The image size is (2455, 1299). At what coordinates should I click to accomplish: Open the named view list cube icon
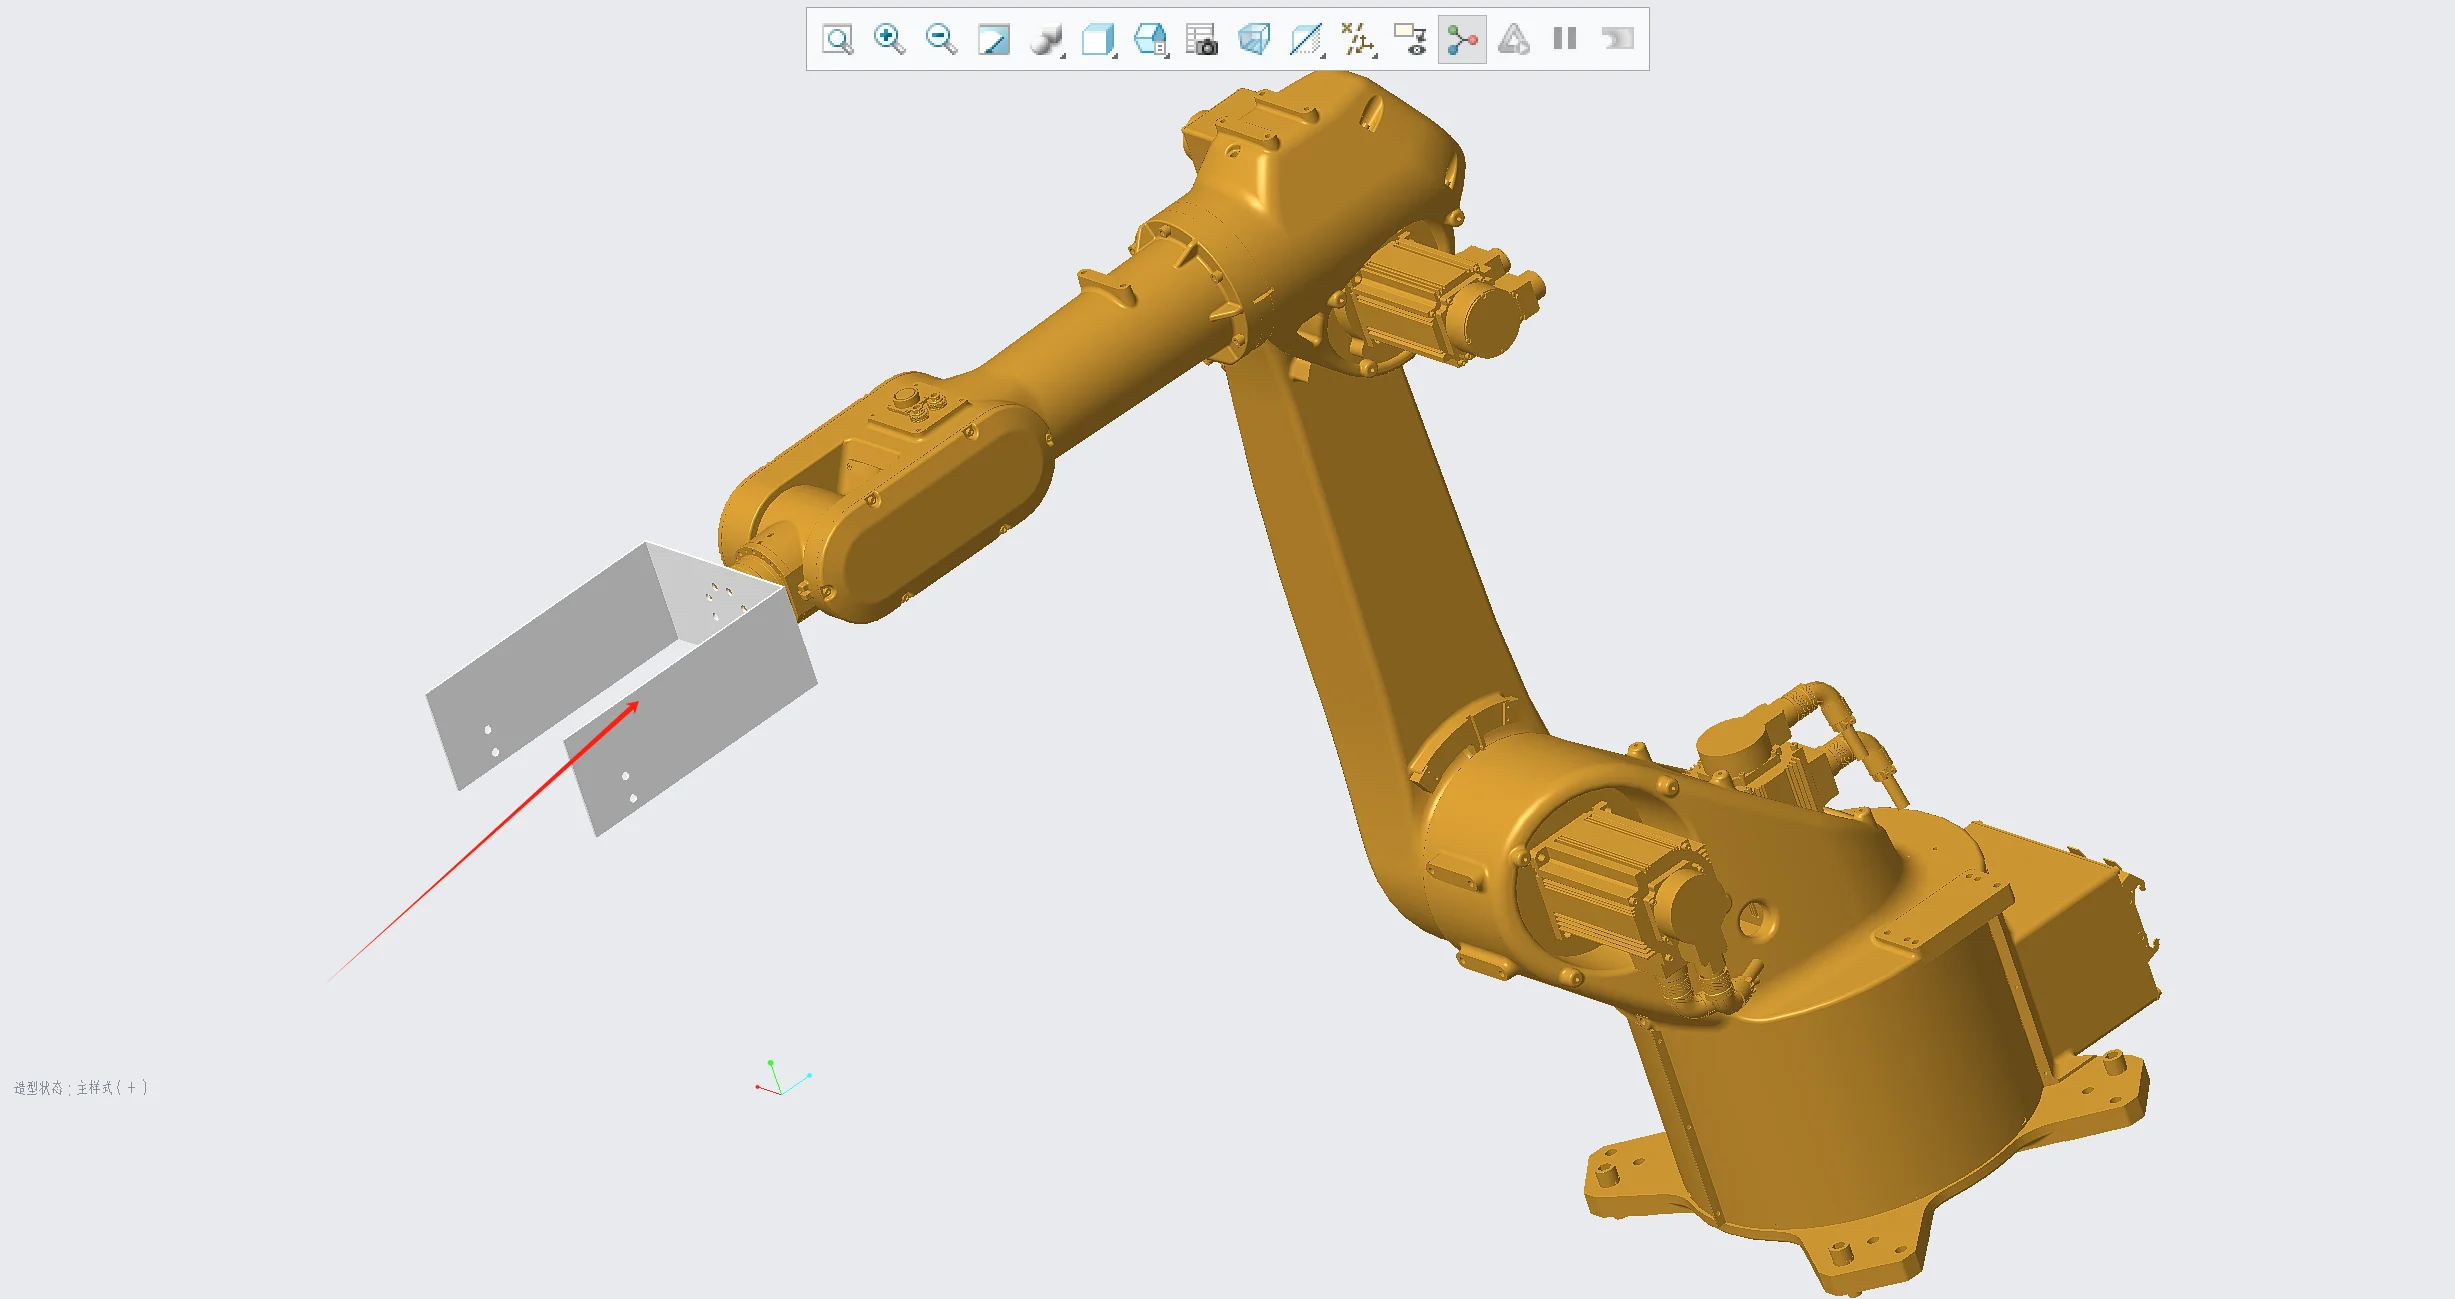[1151, 38]
